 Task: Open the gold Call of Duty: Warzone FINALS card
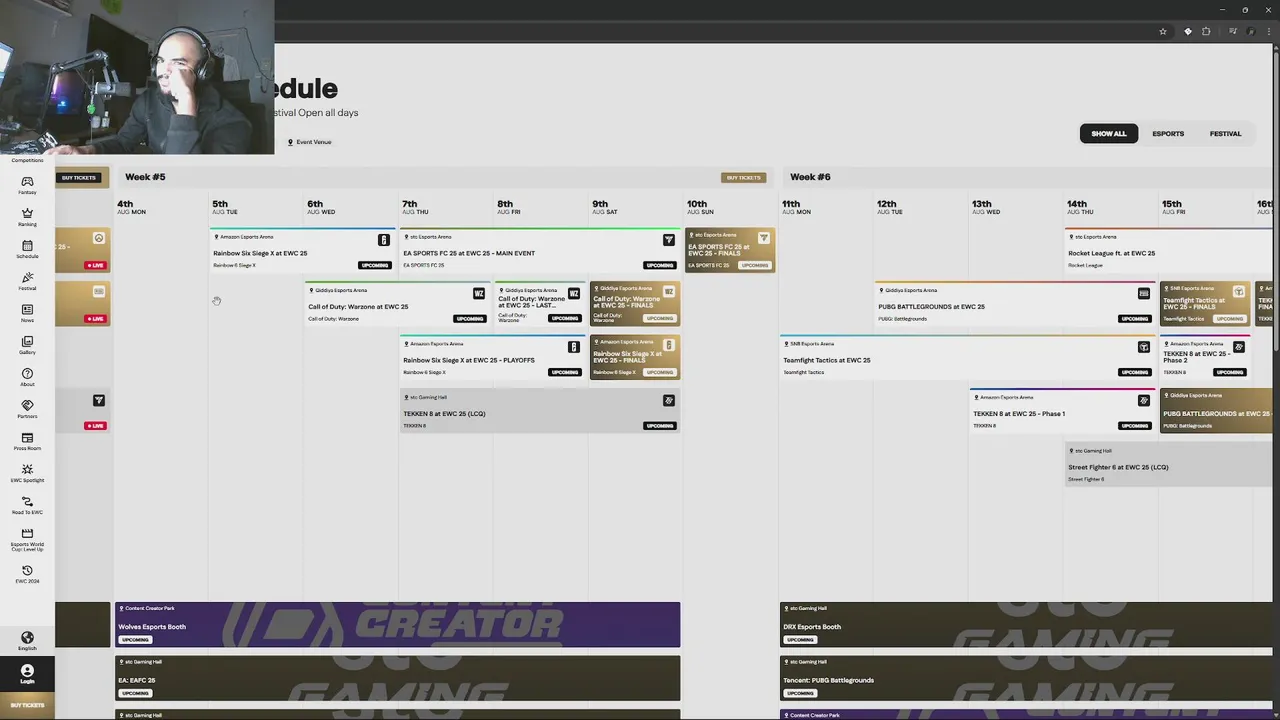point(635,304)
